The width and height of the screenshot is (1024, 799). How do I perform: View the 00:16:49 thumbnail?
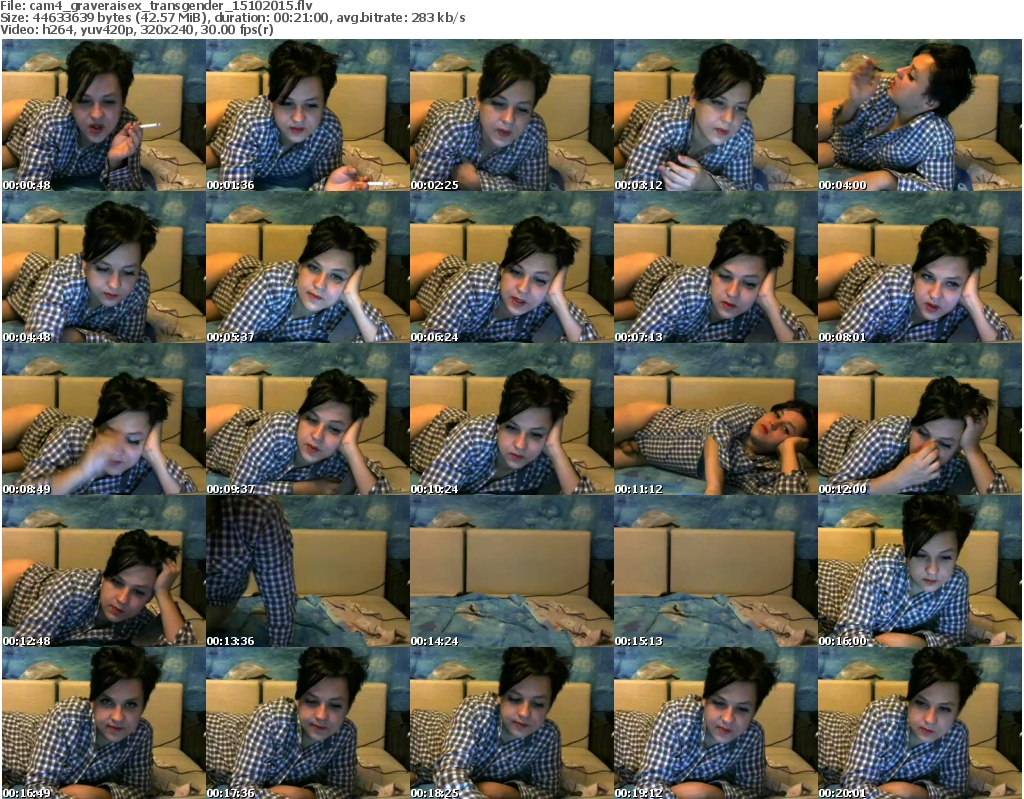[103, 723]
